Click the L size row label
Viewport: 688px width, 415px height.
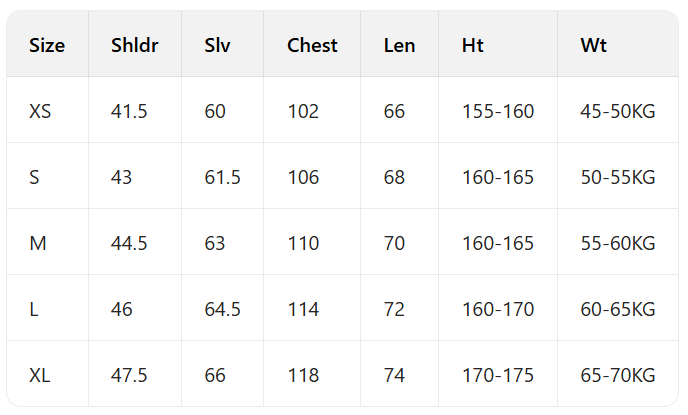coord(34,309)
